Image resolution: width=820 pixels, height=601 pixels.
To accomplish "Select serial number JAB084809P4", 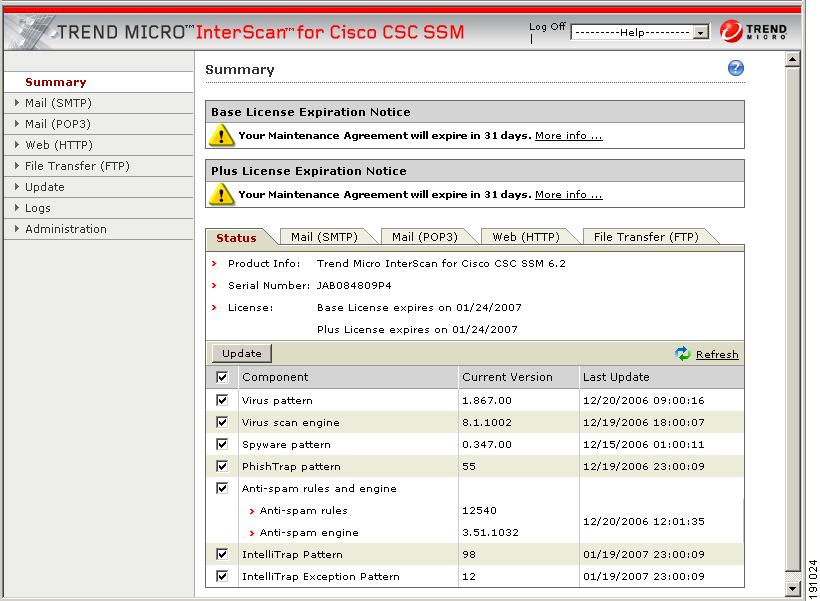I will click(354, 286).
